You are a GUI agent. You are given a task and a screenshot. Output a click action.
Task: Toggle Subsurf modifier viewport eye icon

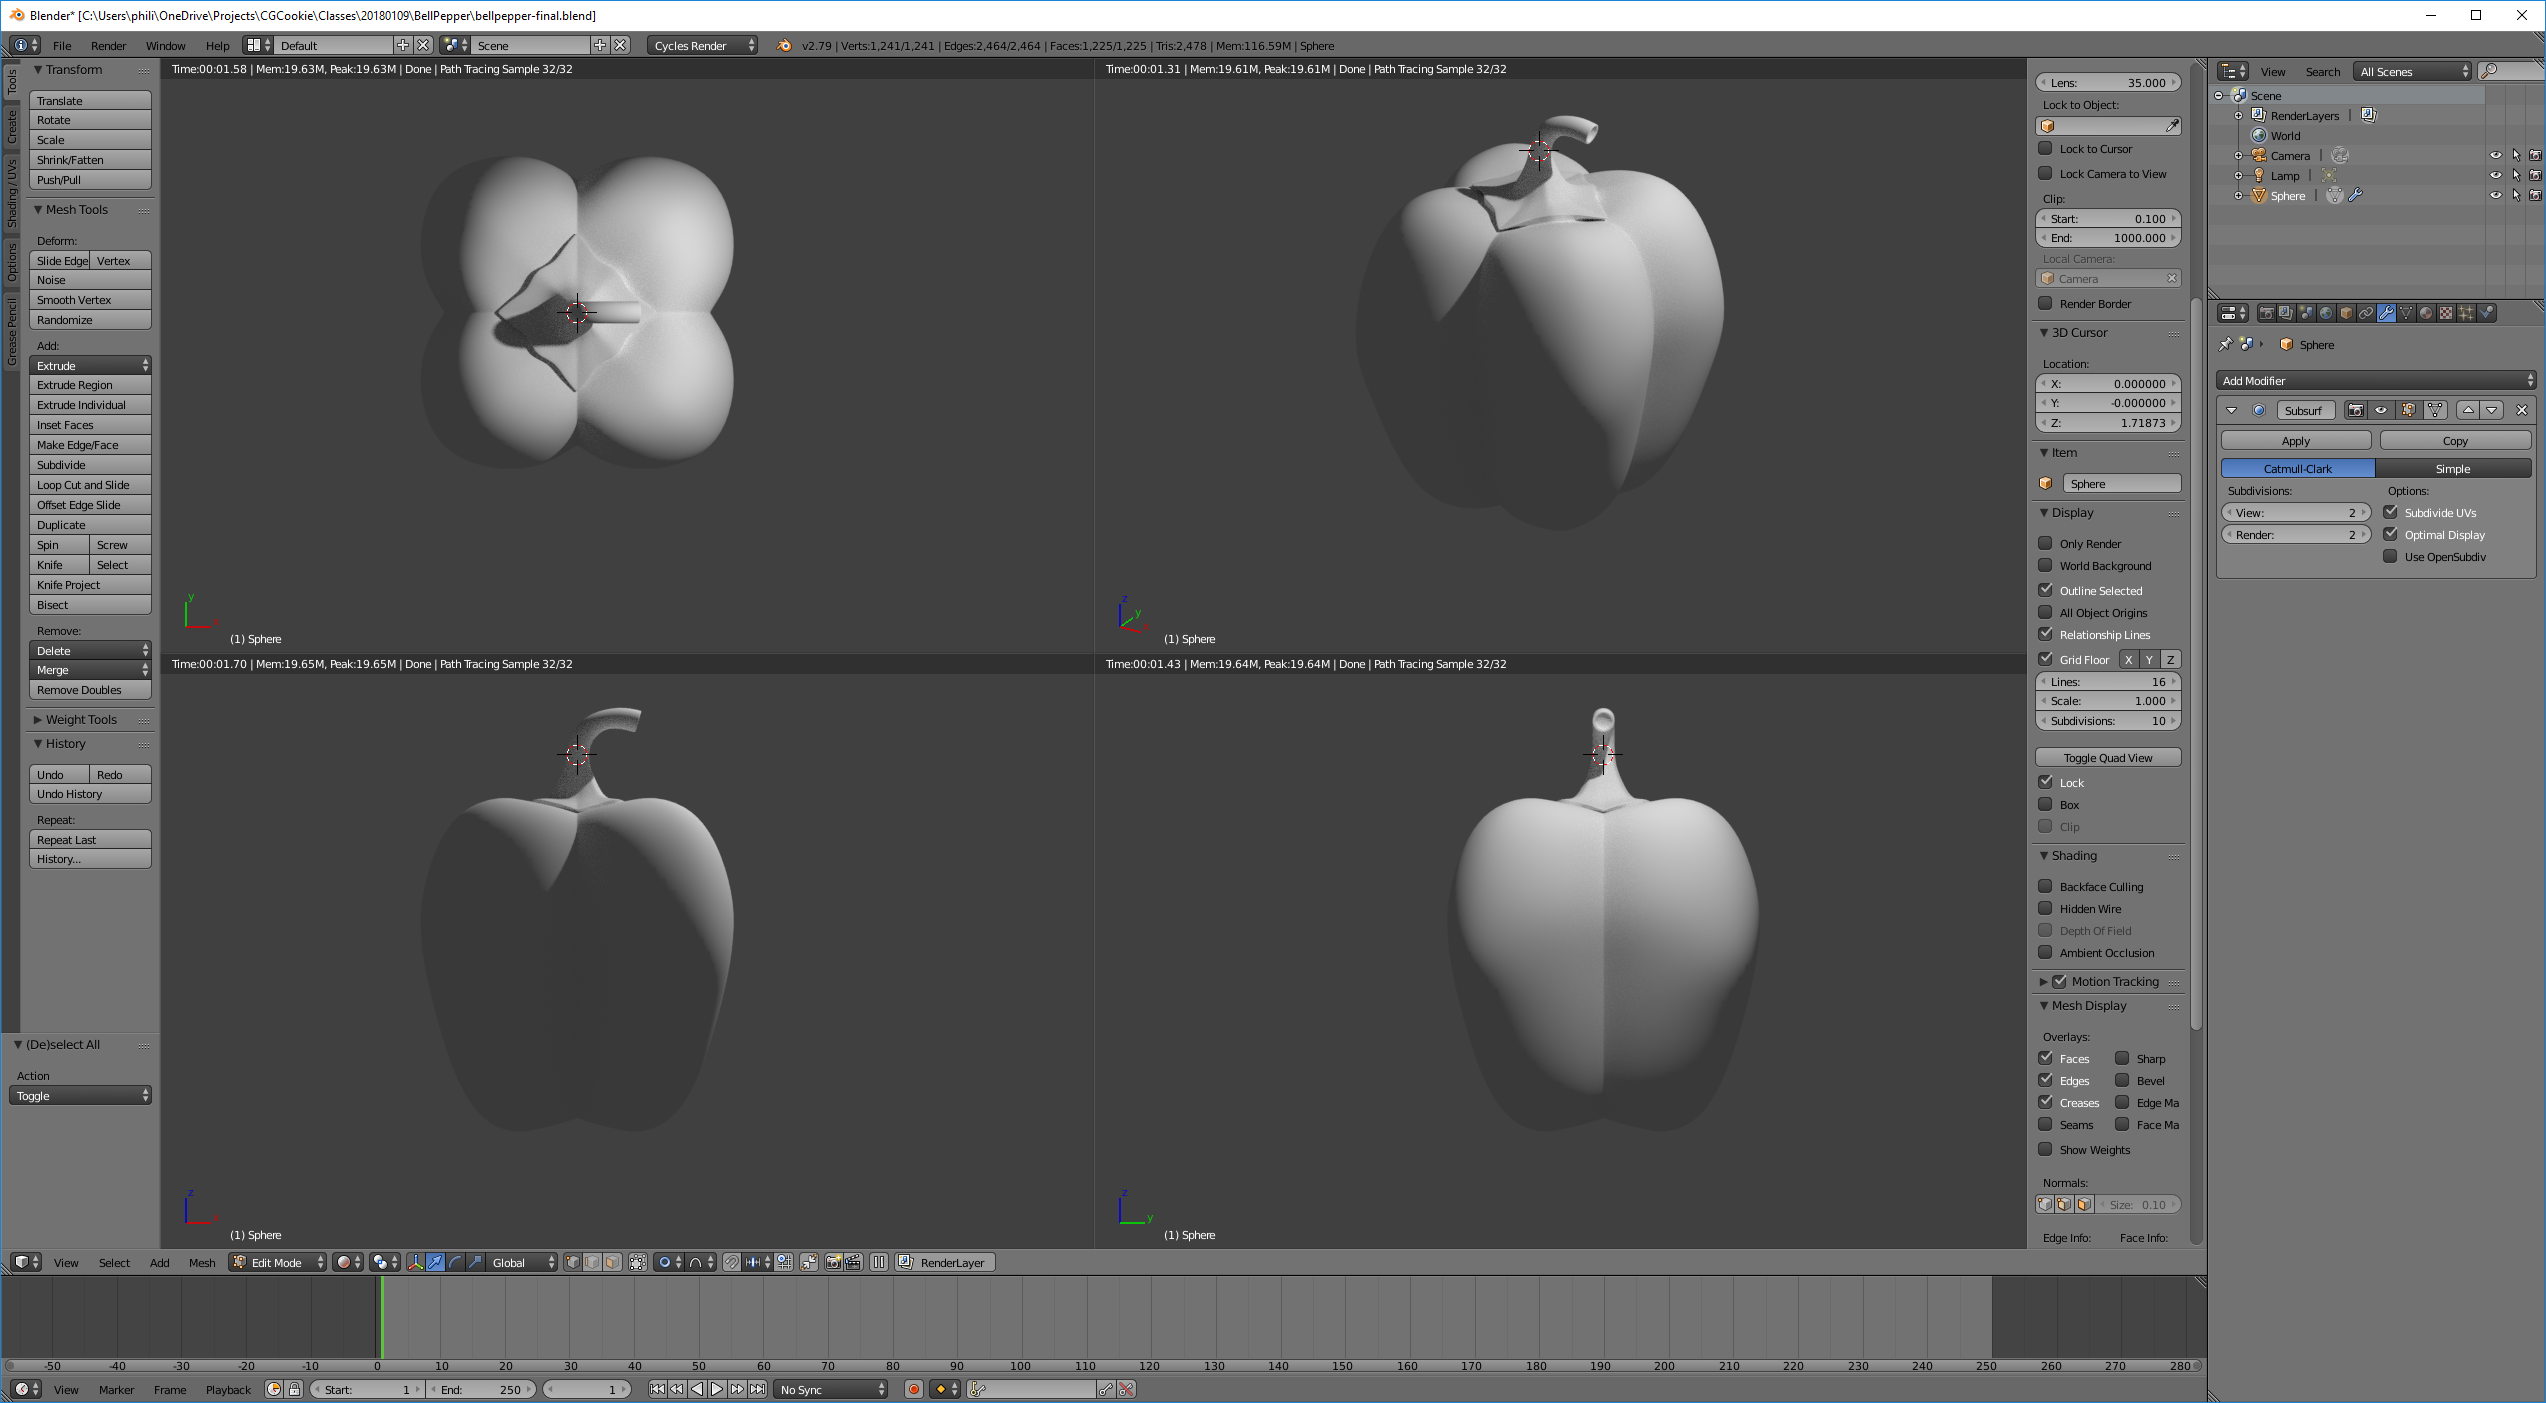pos(2381,410)
